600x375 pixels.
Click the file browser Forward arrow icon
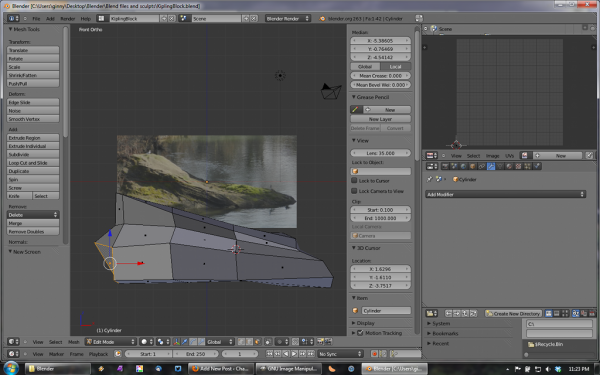[x=457, y=313]
